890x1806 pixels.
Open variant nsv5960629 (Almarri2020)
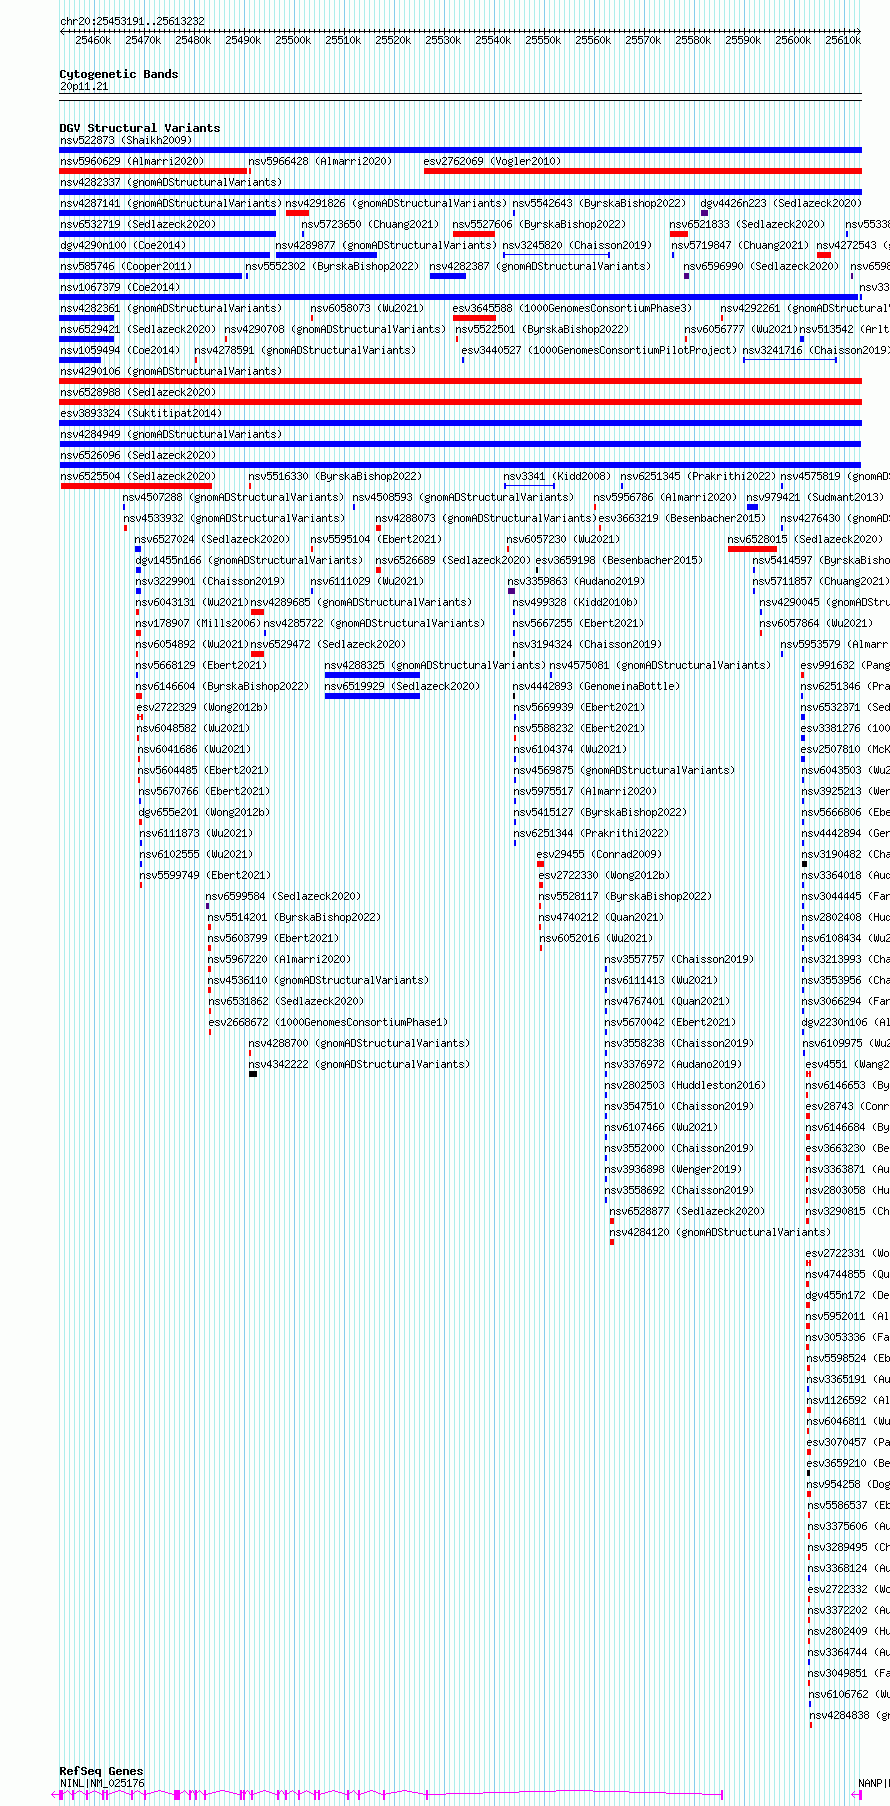pyautogui.click(x=131, y=161)
